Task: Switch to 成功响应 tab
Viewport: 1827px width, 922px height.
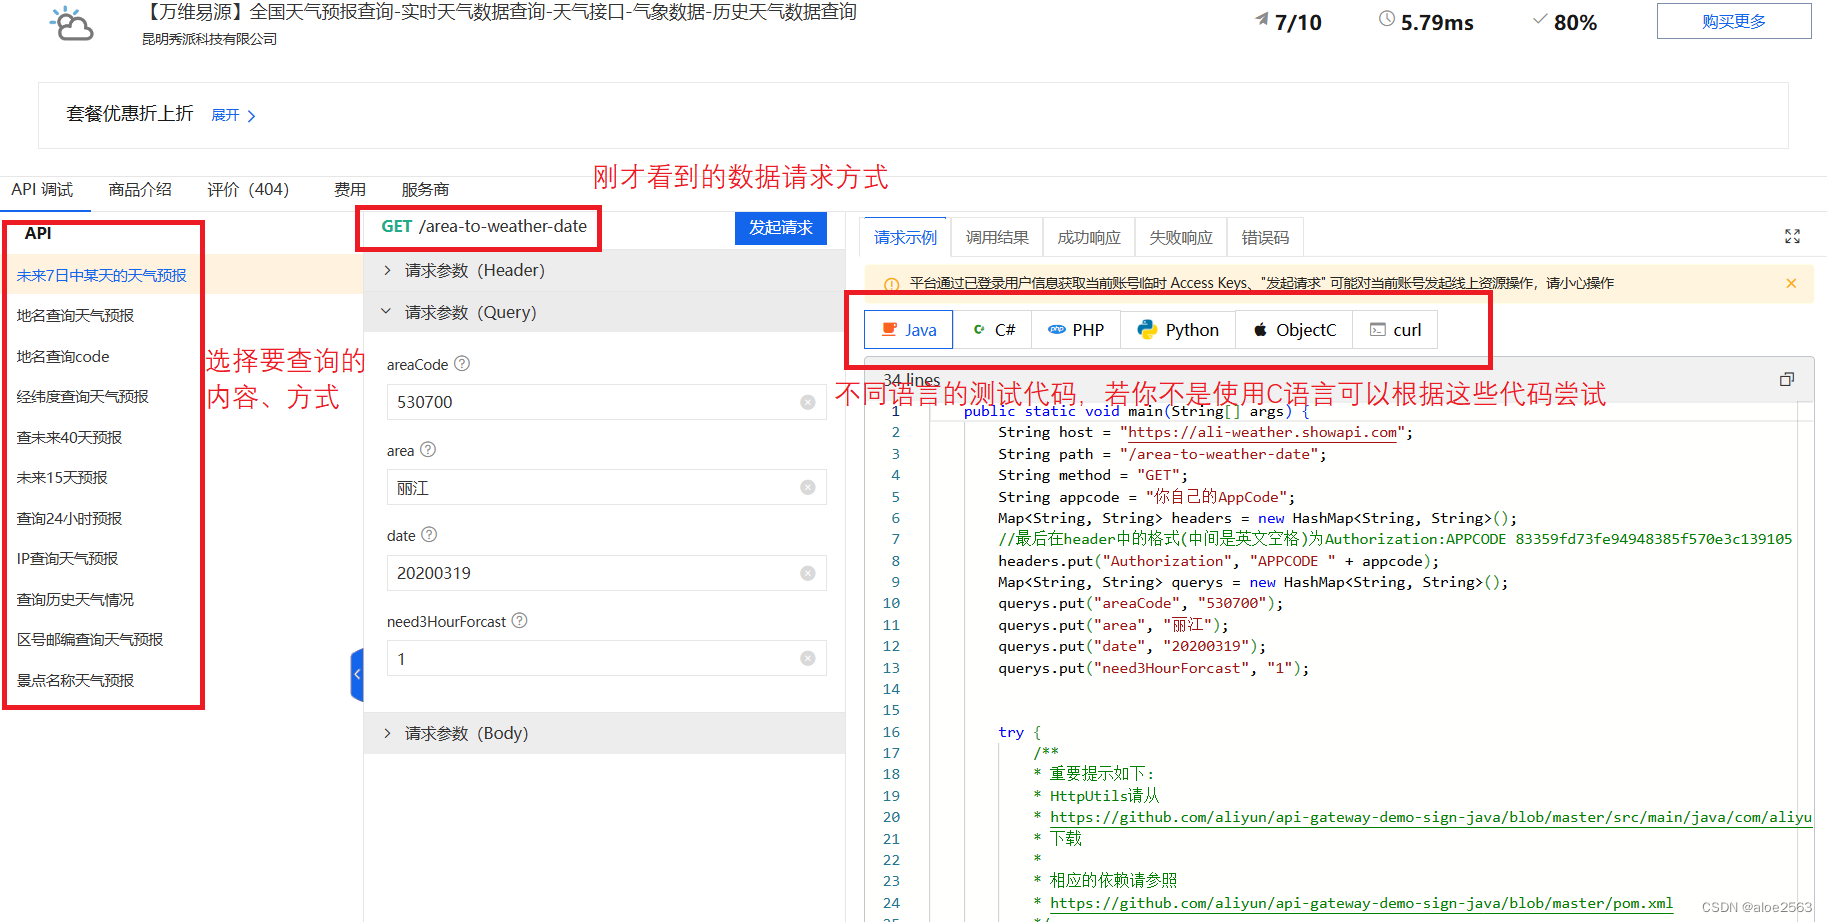Action: pyautogui.click(x=1089, y=237)
